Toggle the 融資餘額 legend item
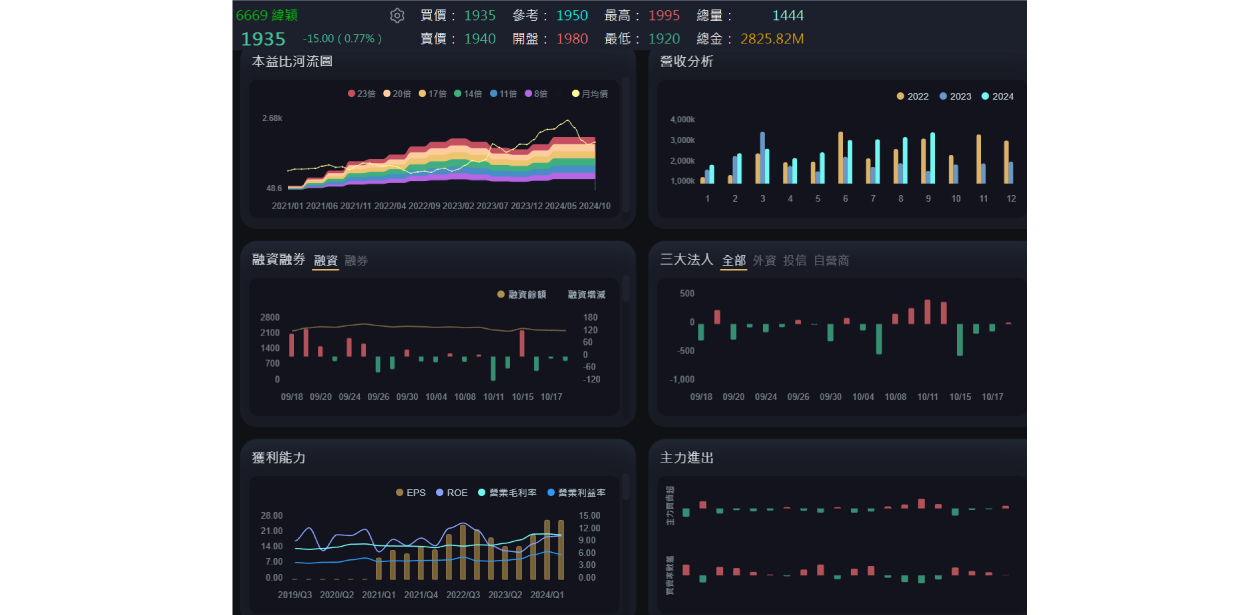This screenshot has width=1258, height=615. [522, 295]
